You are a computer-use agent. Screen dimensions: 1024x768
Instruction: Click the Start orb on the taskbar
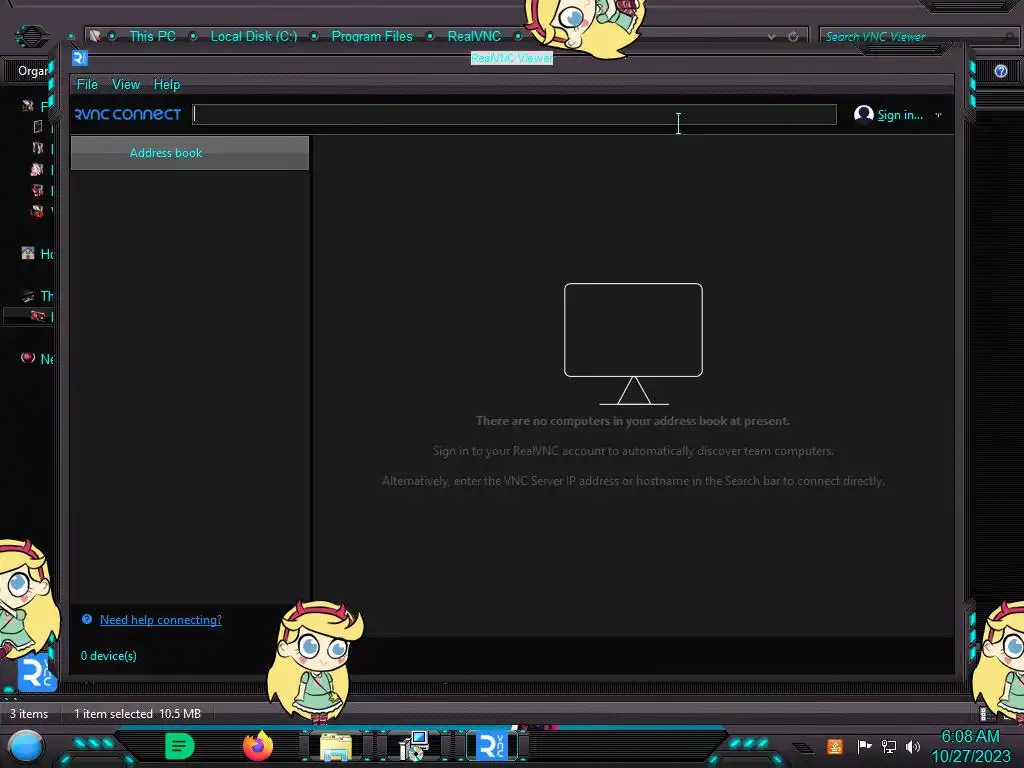(x=26, y=746)
